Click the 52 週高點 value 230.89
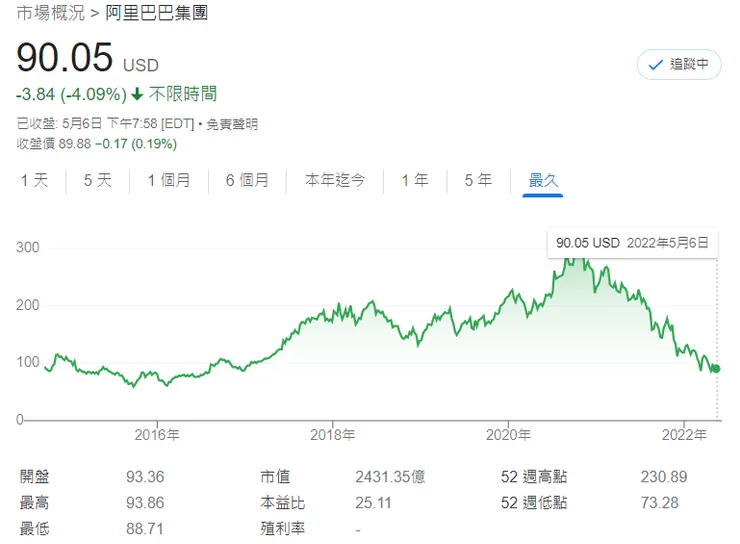The height and width of the screenshot is (544, 740). (664, 477)
